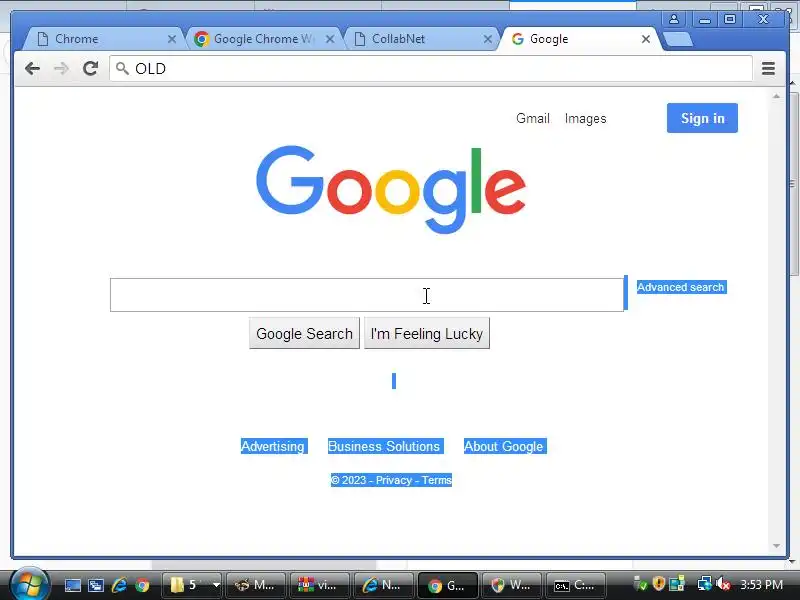Click the forward navigation arrow

[61, 68]
